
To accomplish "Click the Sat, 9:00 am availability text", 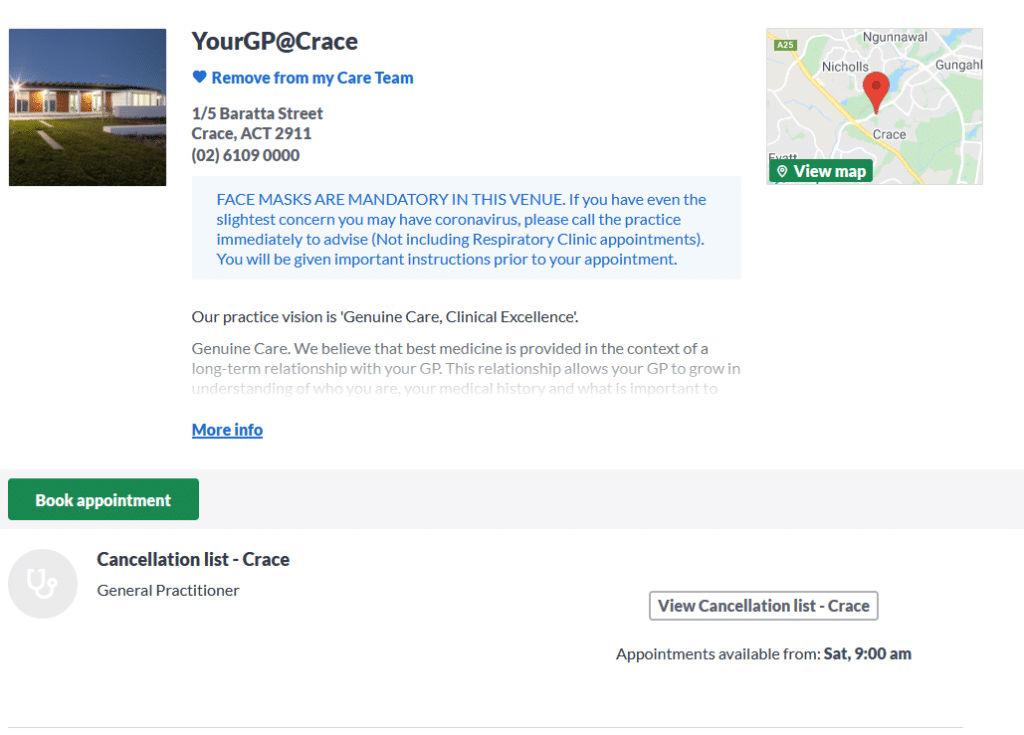I will pyautogui.click(x=867, y=654).
